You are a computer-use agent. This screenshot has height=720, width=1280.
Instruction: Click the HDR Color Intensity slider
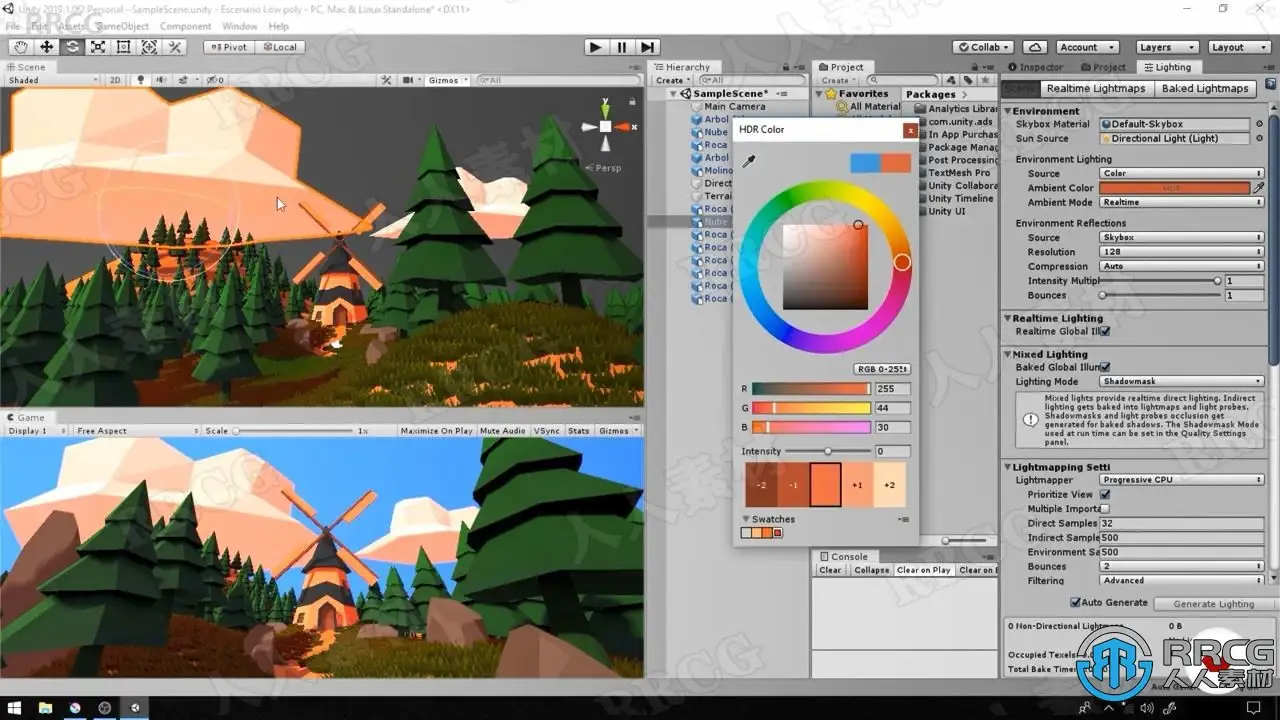829,451
